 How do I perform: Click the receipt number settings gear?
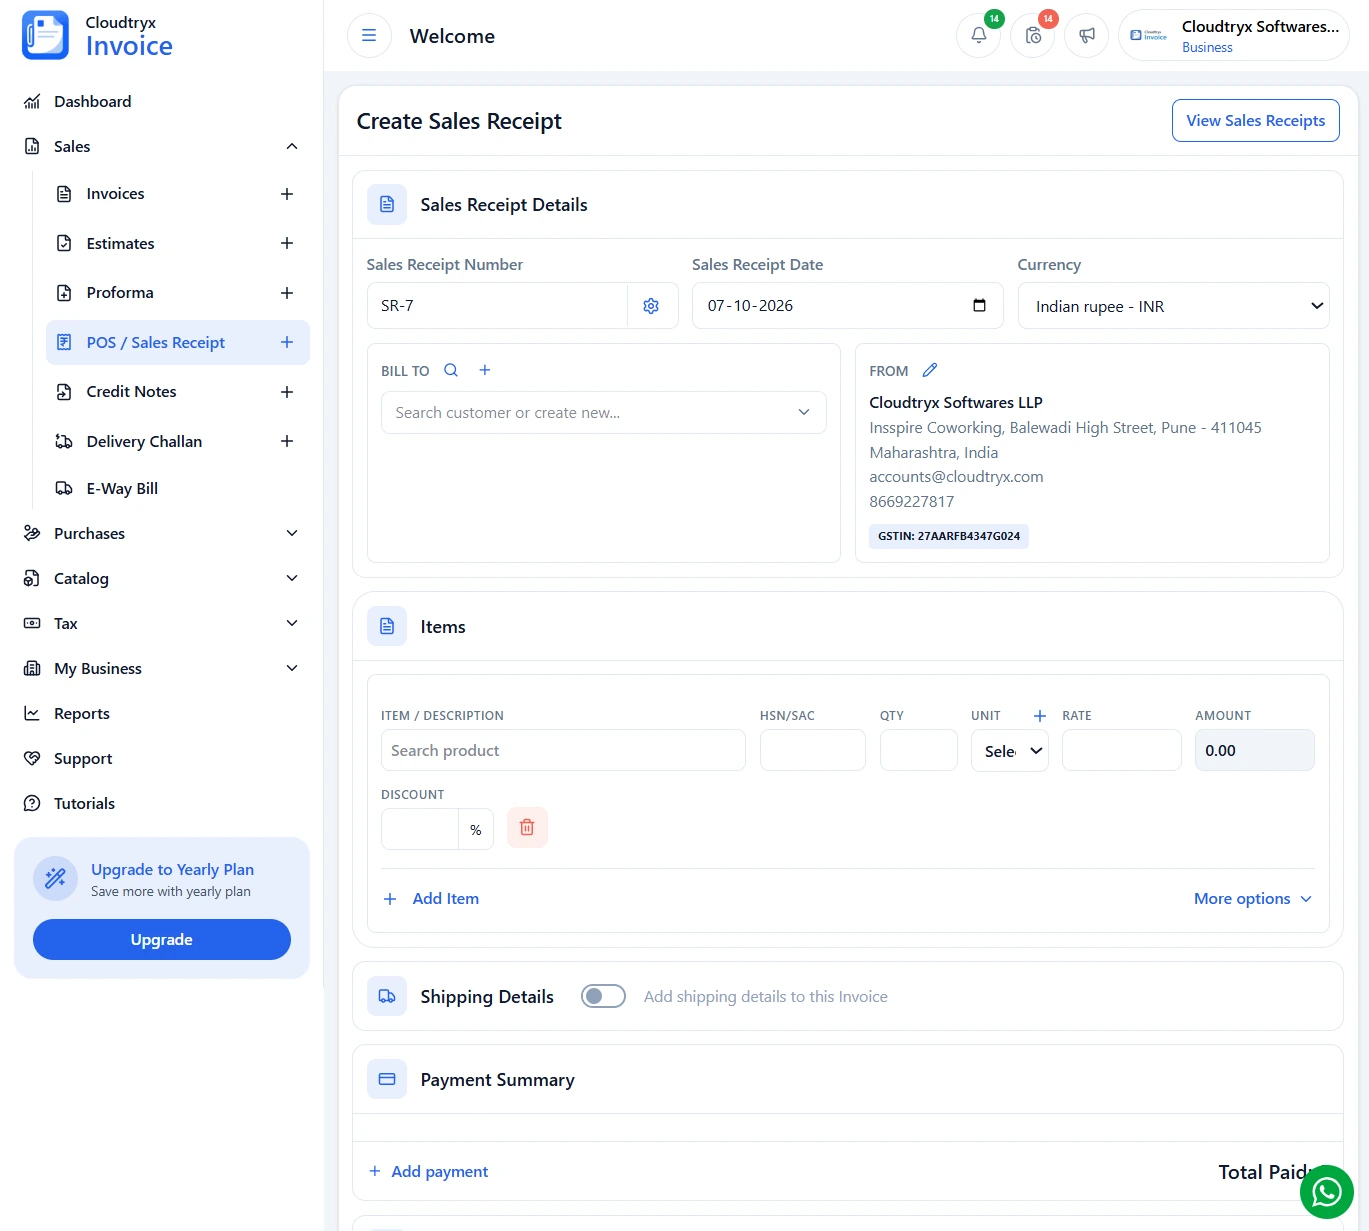(651, 306)
